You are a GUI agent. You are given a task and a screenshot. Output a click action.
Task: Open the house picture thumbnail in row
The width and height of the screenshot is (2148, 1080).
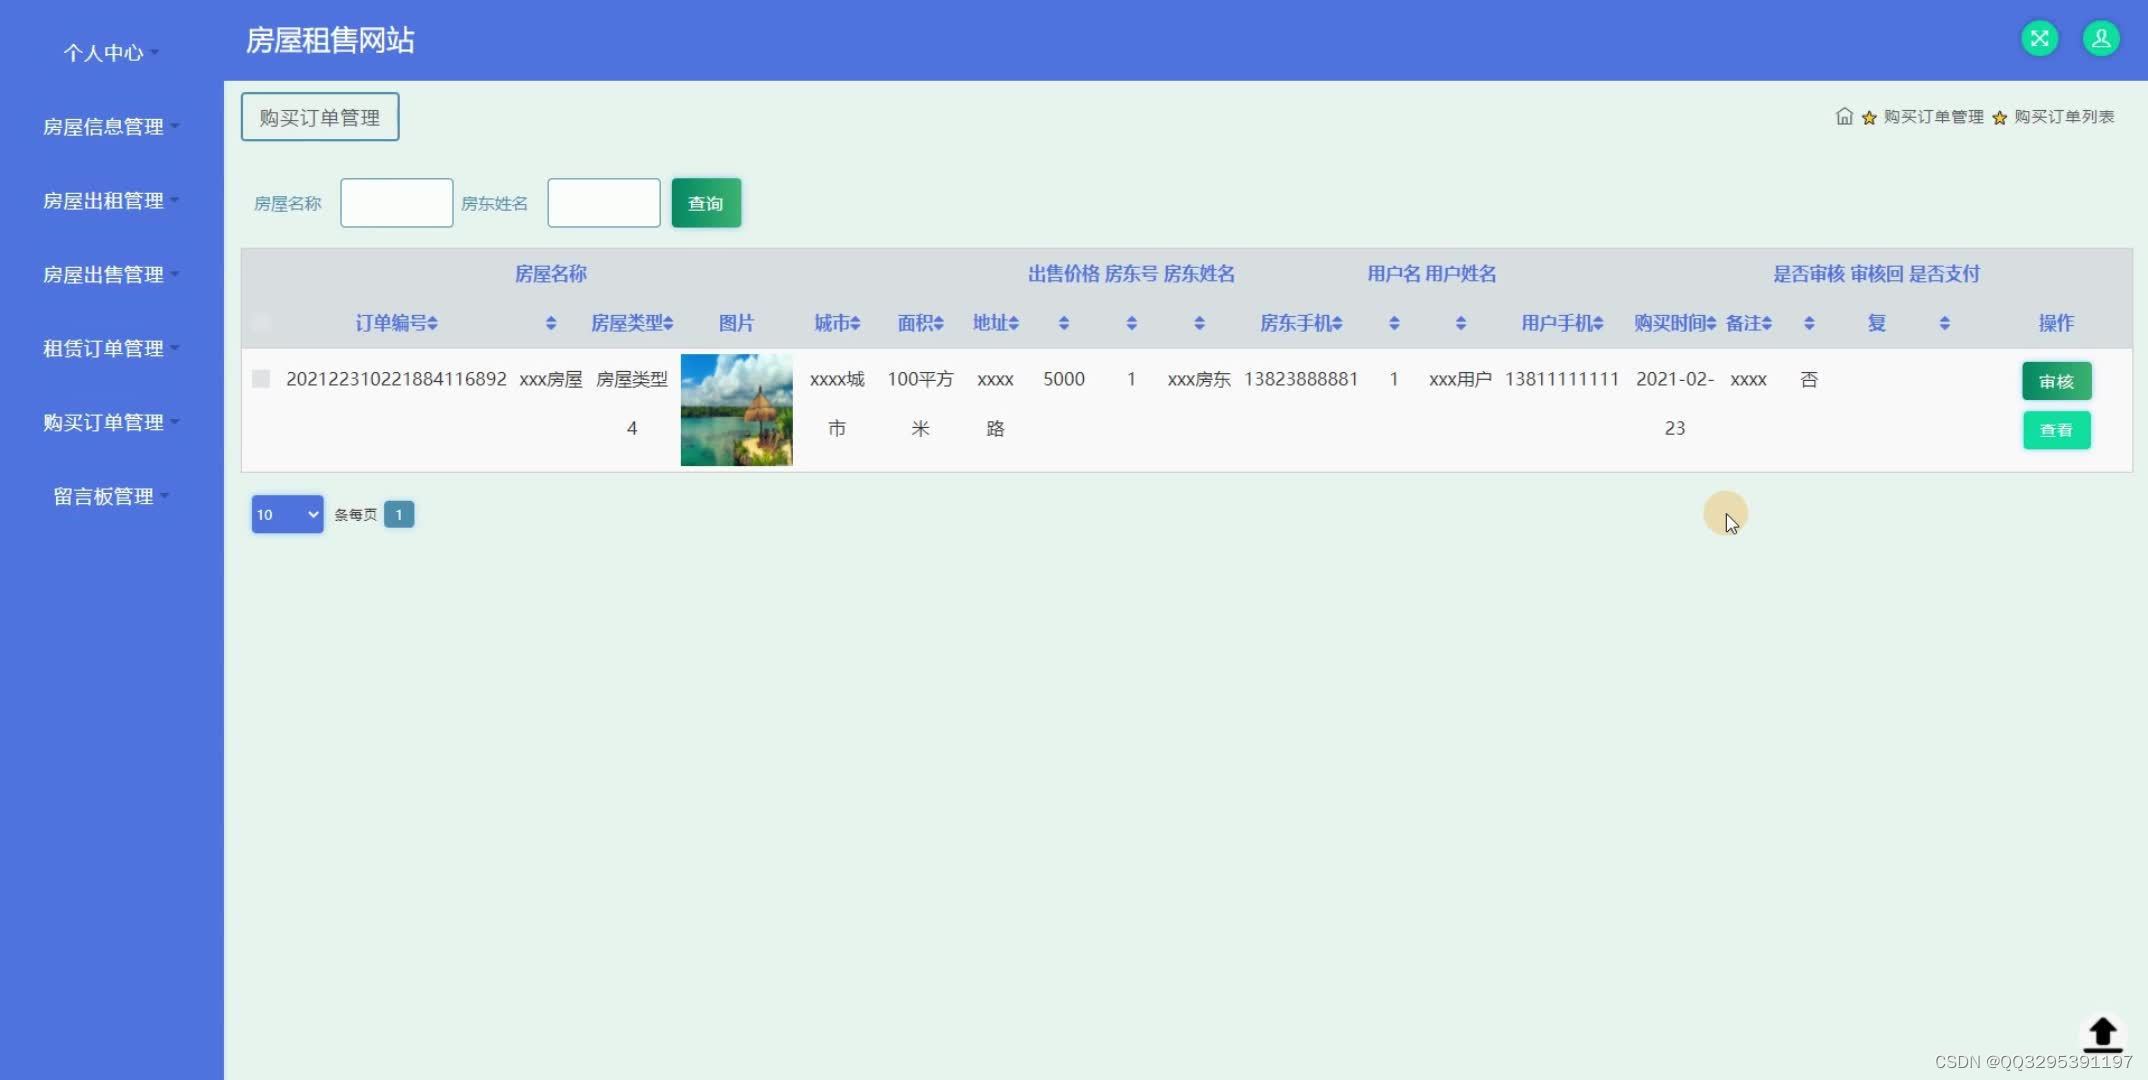(737, 410)
